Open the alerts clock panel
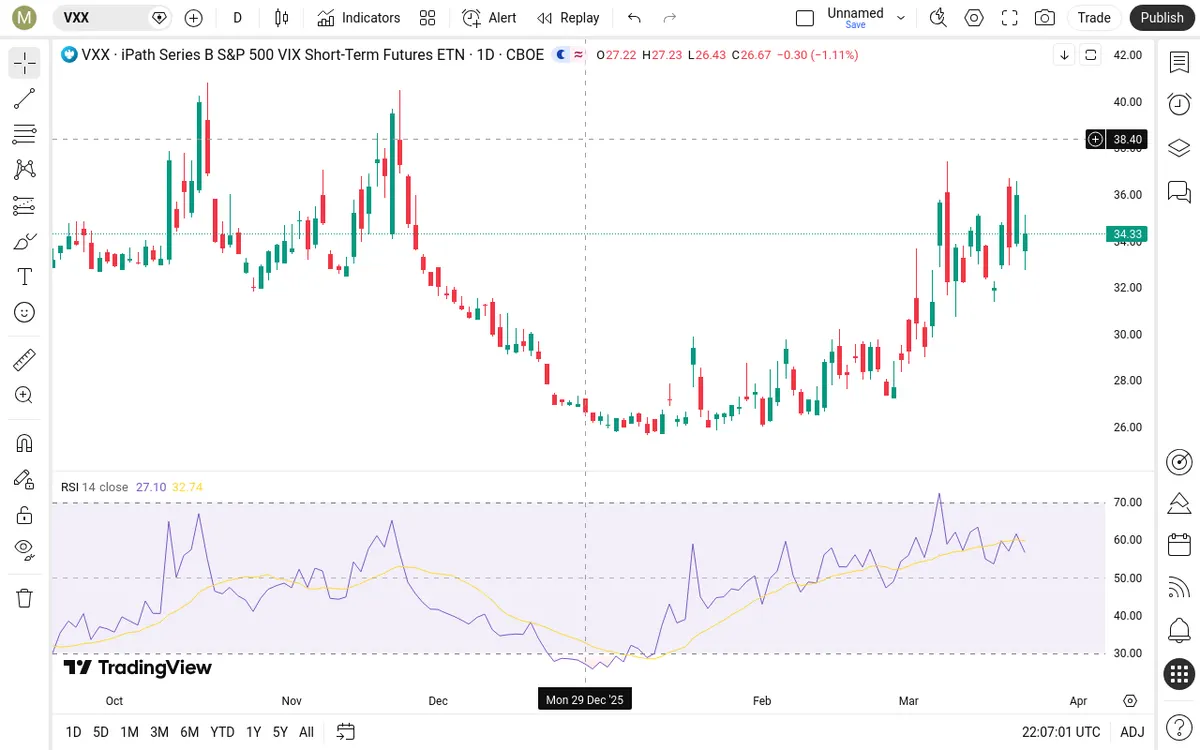1200x750 pixels. point(1179,104)
